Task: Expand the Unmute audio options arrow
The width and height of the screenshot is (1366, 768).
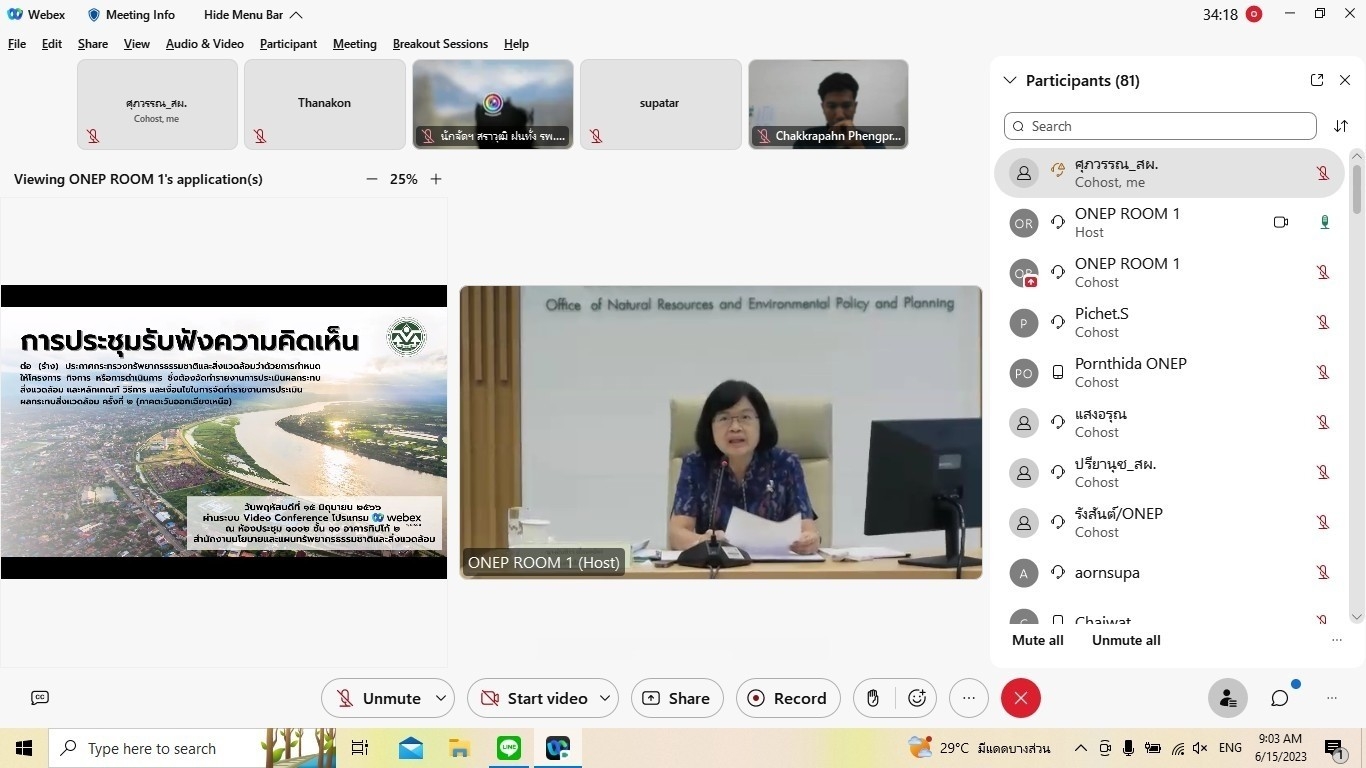Action: (x=441, y=698)
